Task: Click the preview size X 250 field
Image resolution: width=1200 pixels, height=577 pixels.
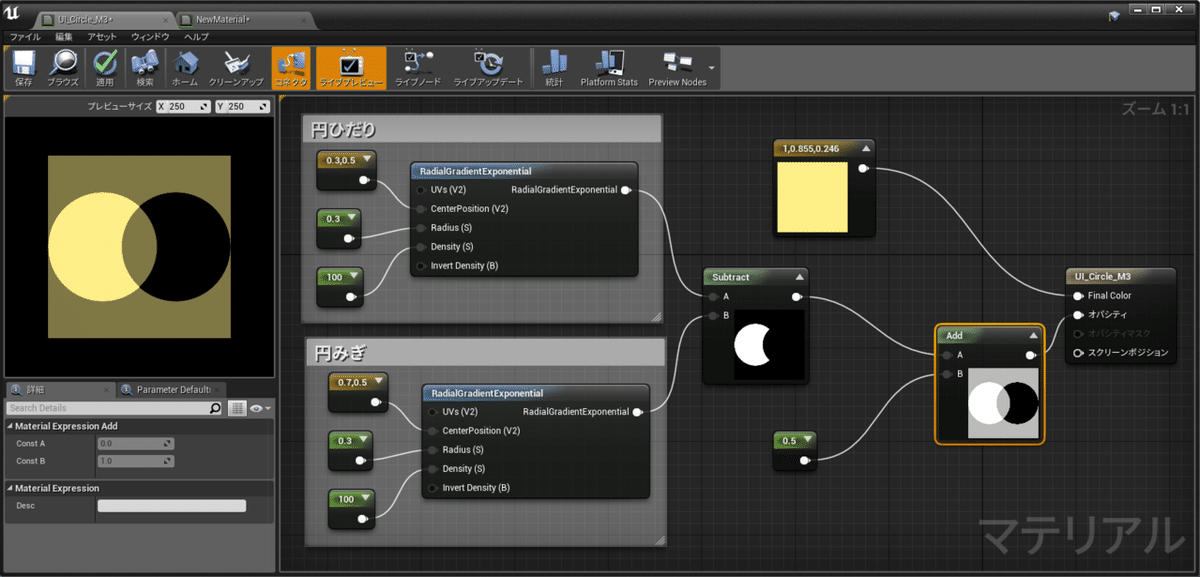Action: pyautogui.click(x=183, y=106)
